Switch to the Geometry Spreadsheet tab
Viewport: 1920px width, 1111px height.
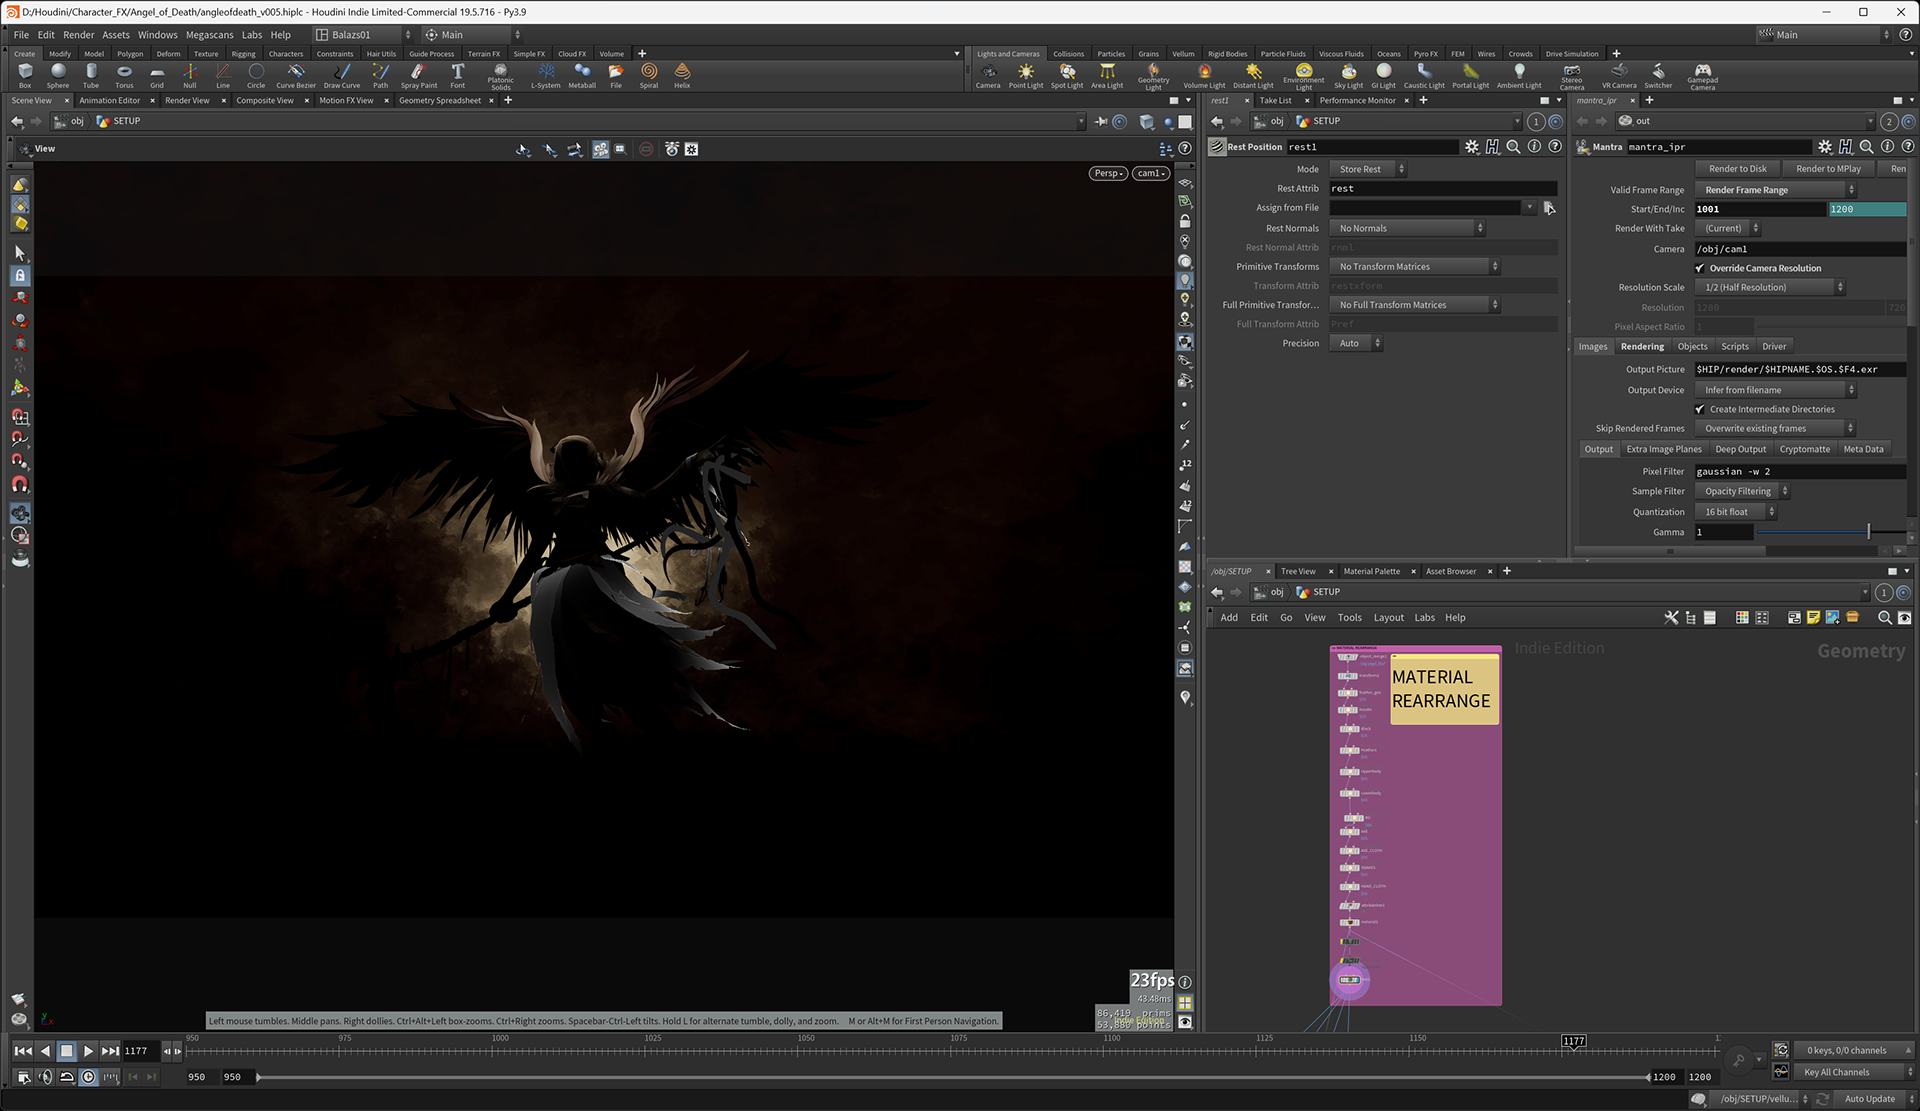click(x=439, y=100)
